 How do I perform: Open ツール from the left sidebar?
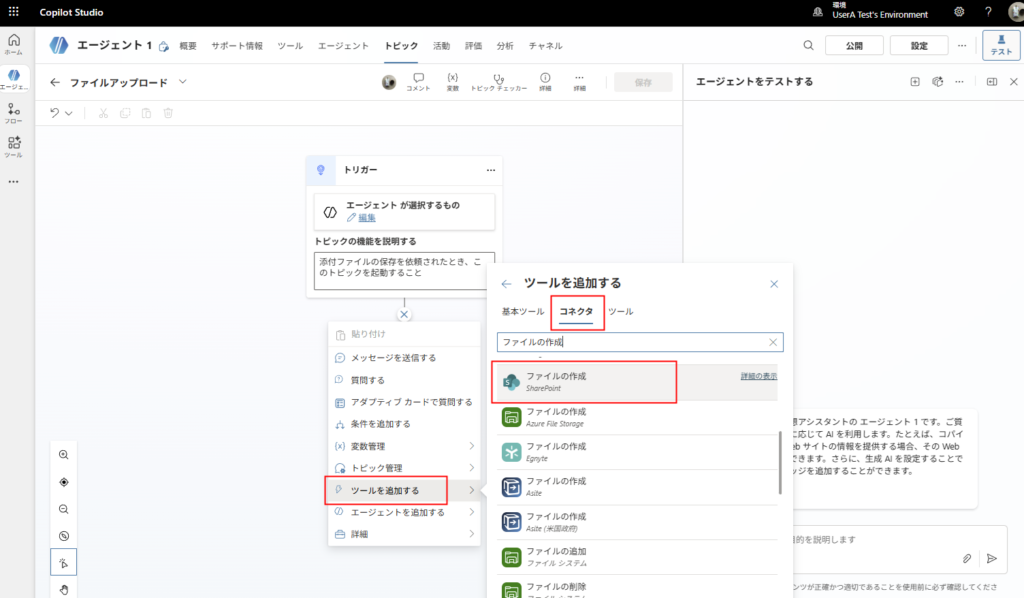[x=14, y=143]
